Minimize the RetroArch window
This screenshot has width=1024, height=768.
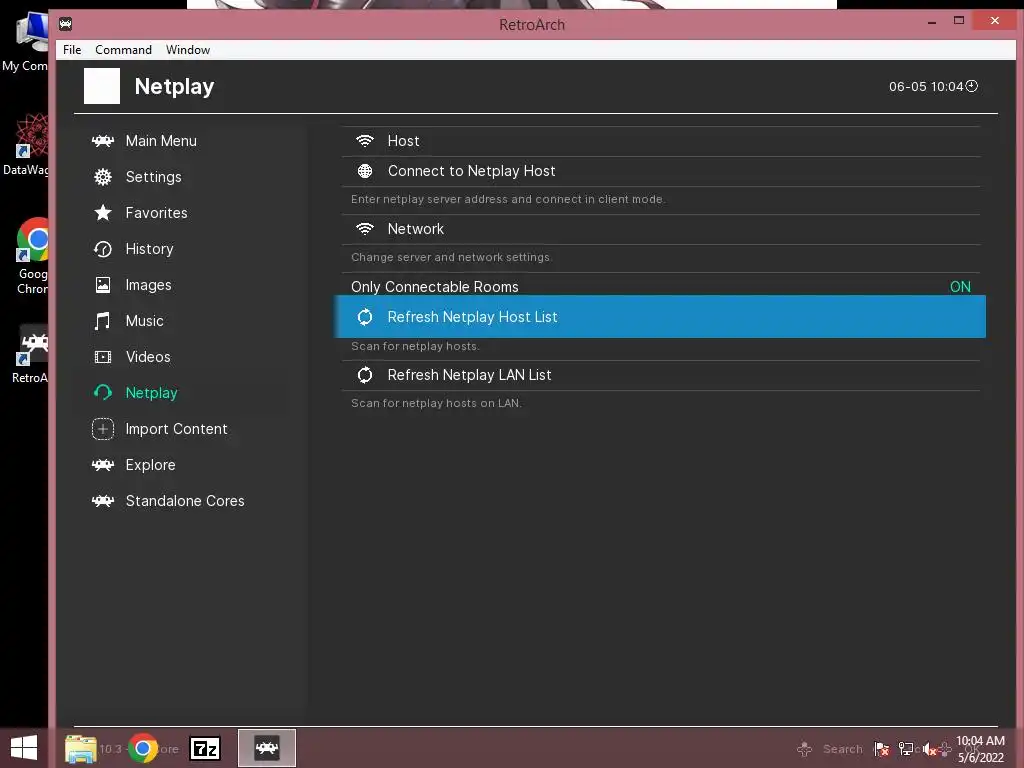click(932, 22)
